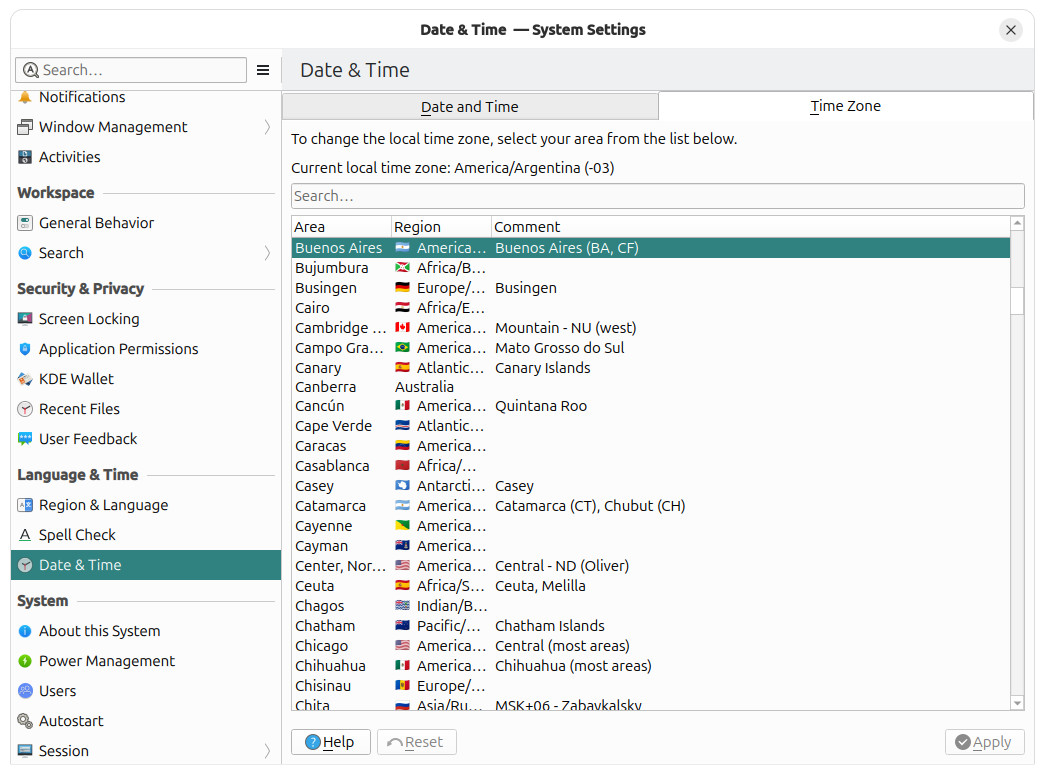Click the scroll down arrow of timezone list
The height and width of the screenshot is (775, 1045).
point(1017,702)
